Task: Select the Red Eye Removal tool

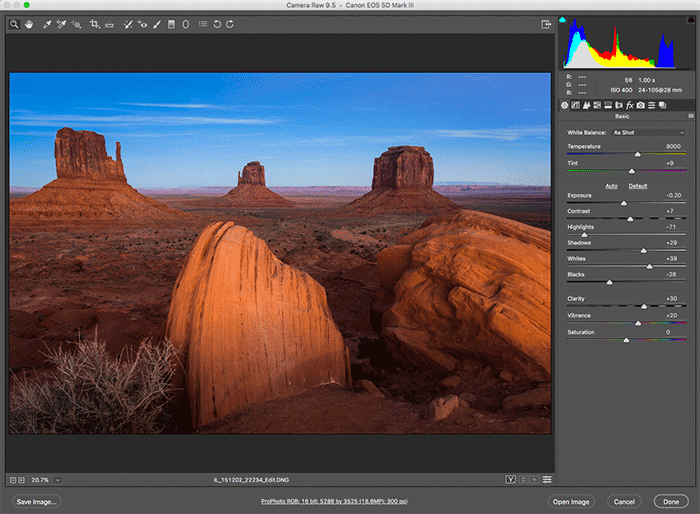Action: coord(142,24)
